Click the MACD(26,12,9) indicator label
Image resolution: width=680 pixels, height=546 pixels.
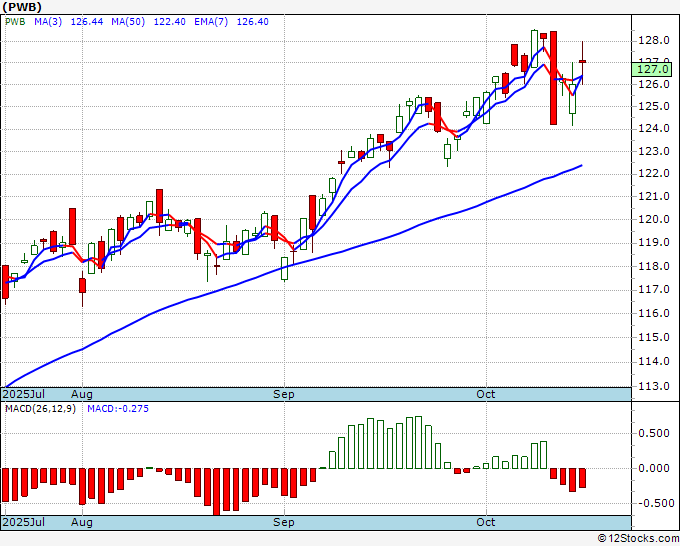click(40, 409)
